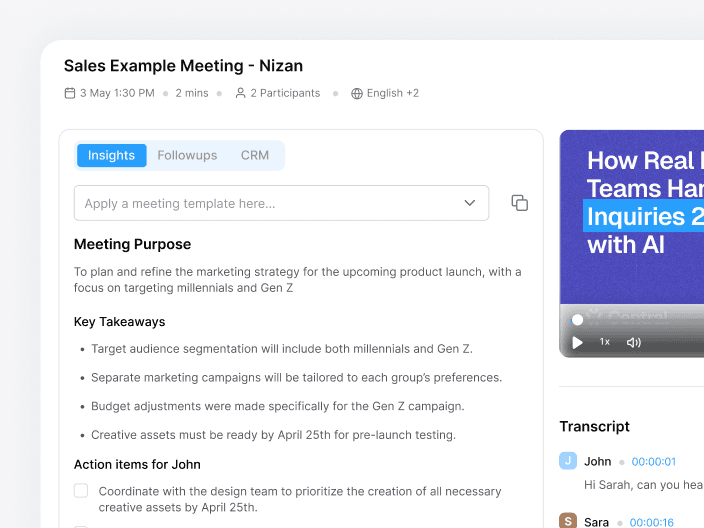Click the calendar icon beside 3 May
Image resolution: width=704 pixels, height=528 pixels.
(x=70, y=93)
